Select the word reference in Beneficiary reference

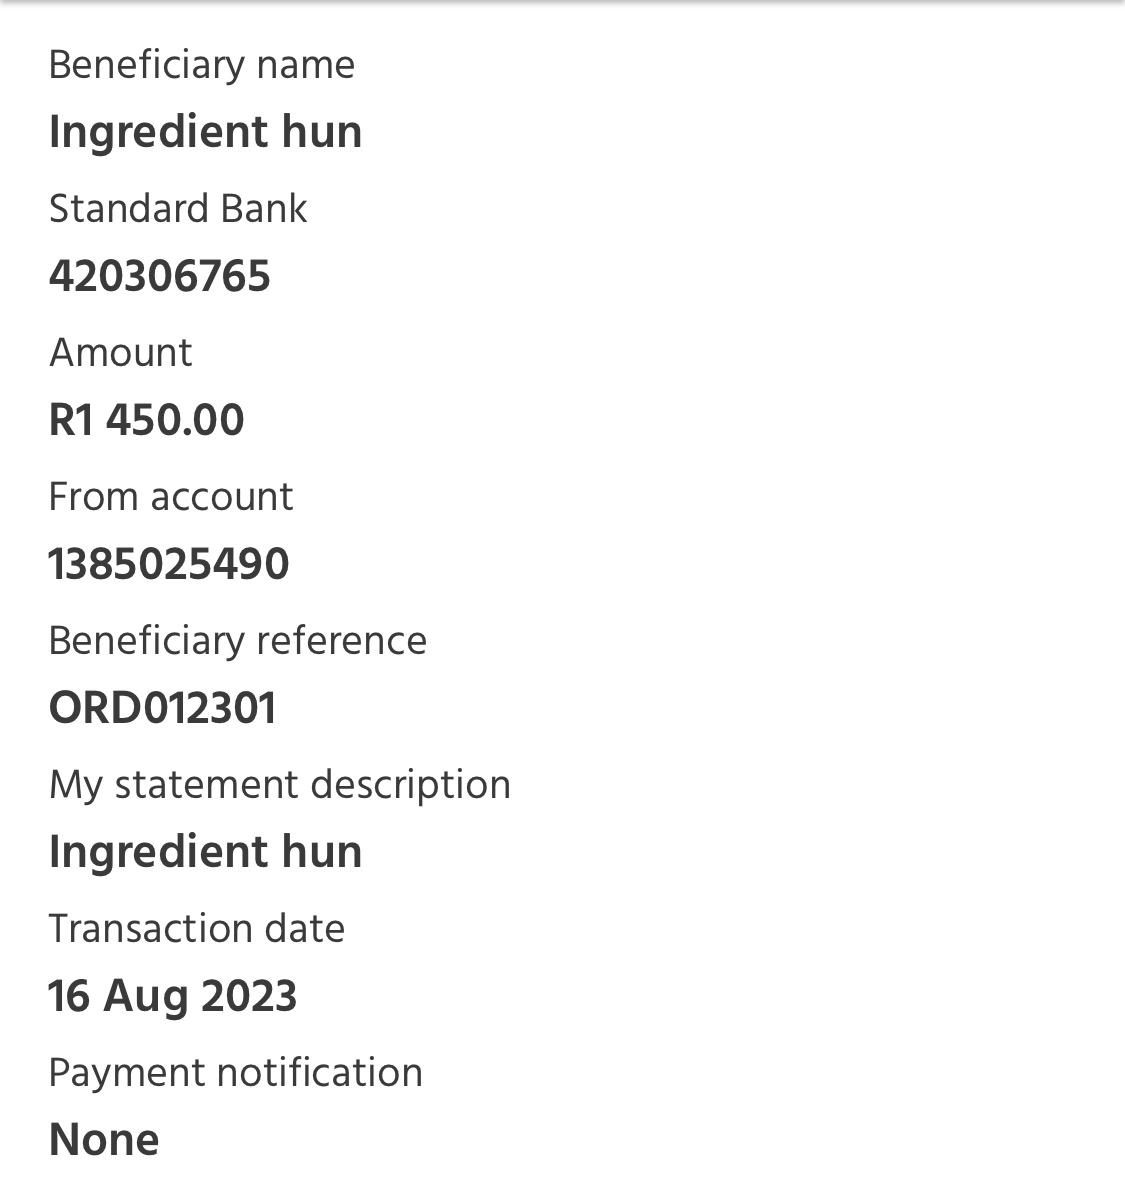point(341,642)
